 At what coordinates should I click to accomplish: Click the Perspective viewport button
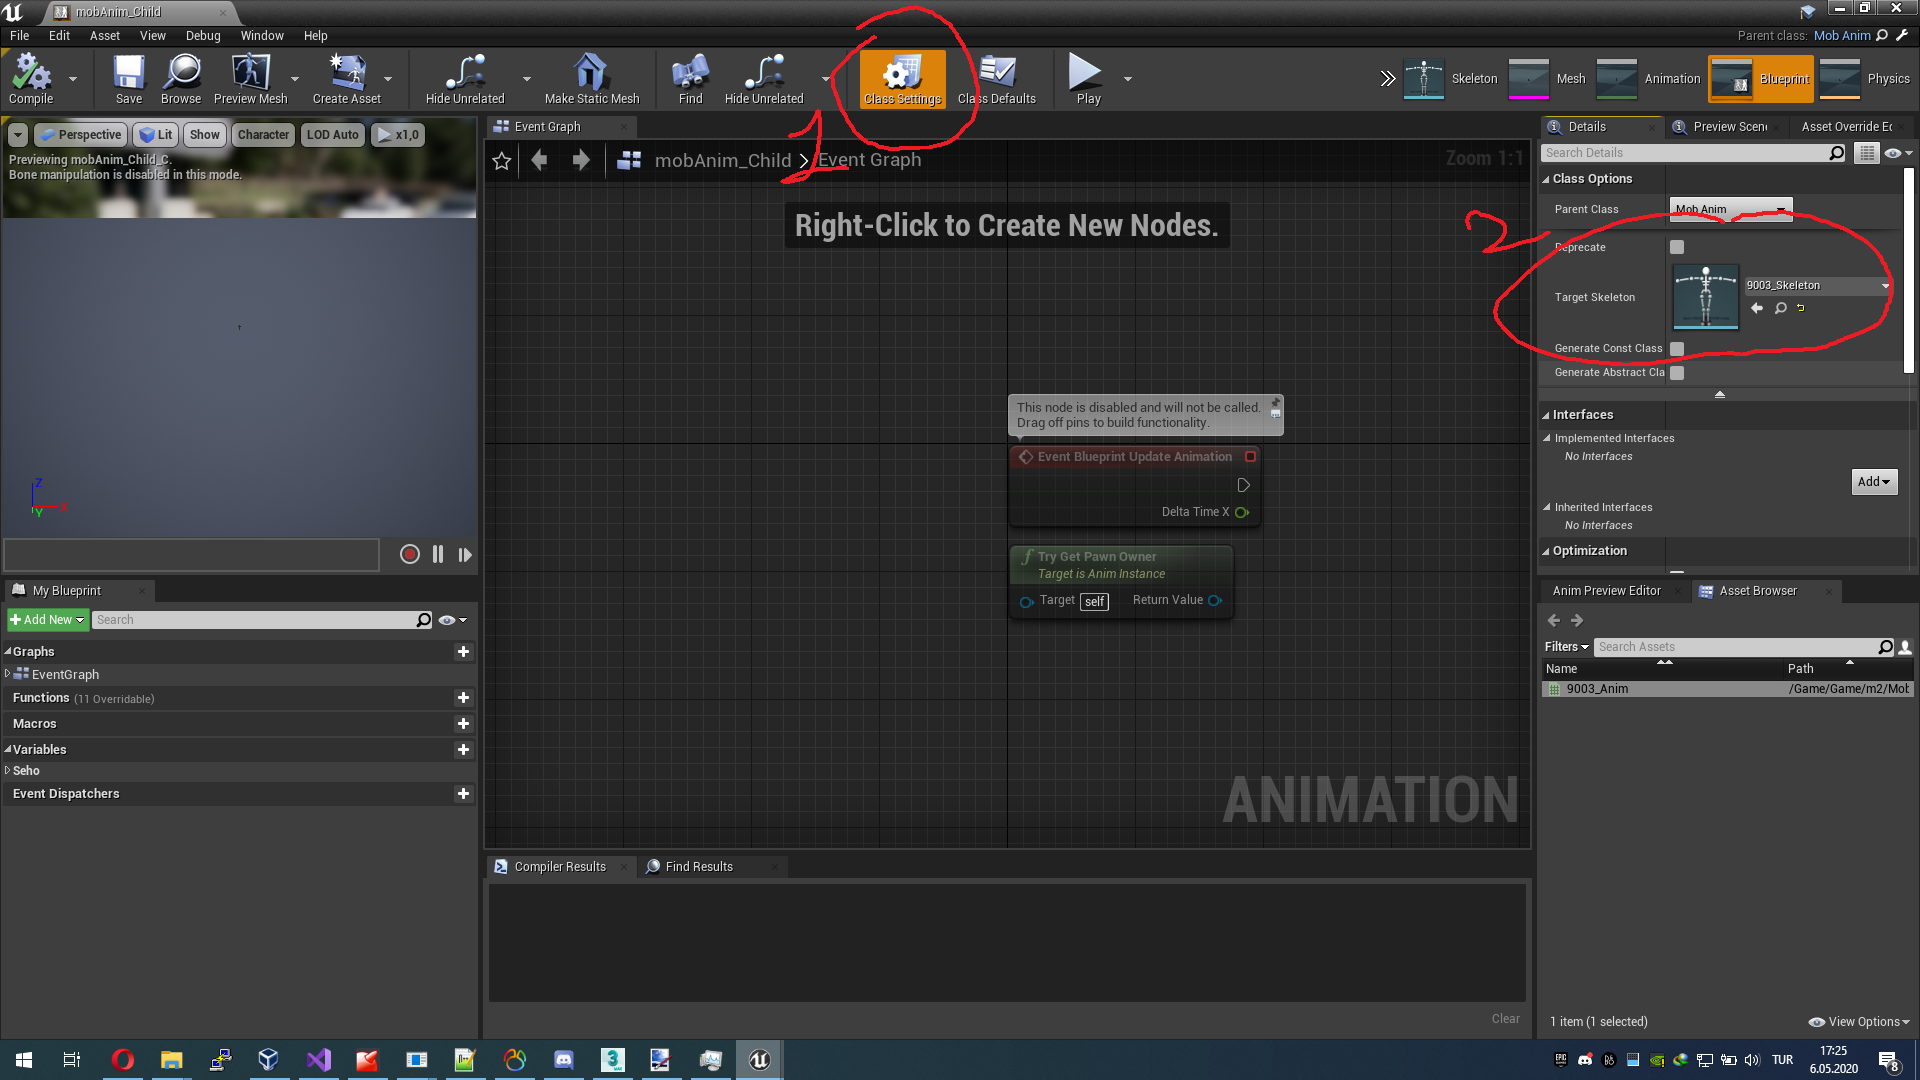(80, 135)
